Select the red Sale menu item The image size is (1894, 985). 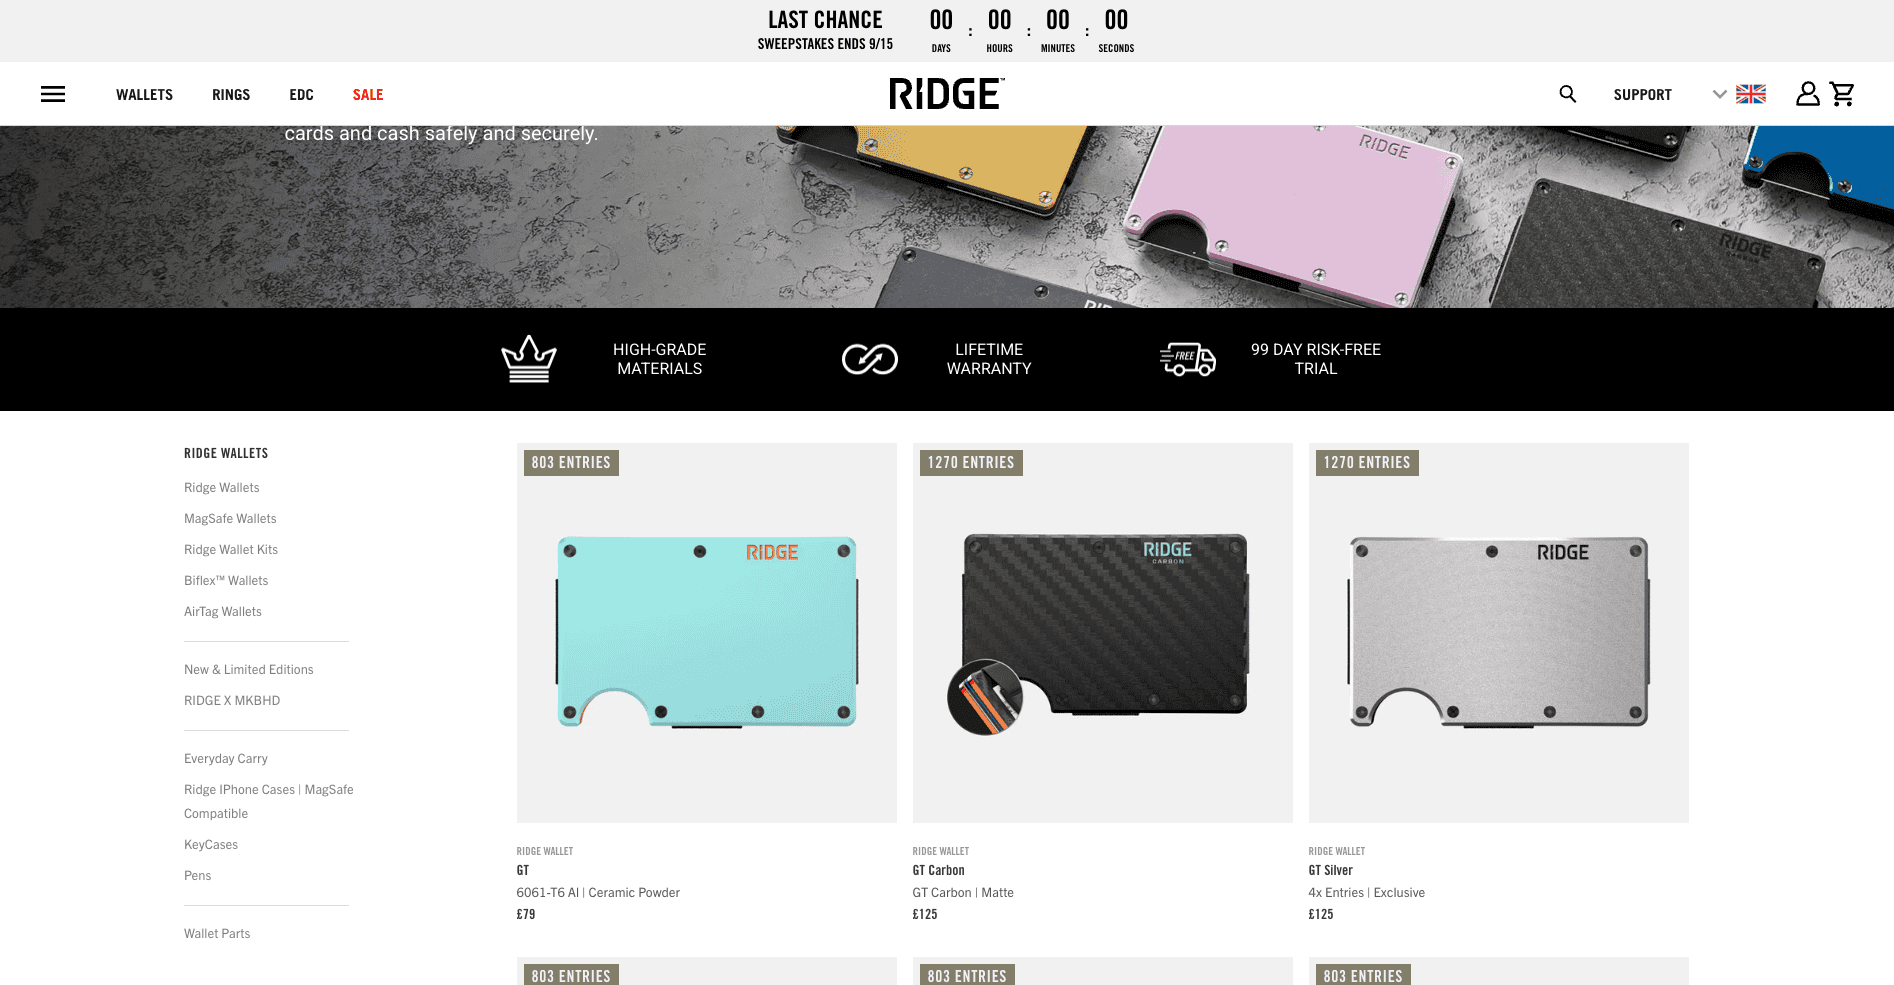click(368, 94)
